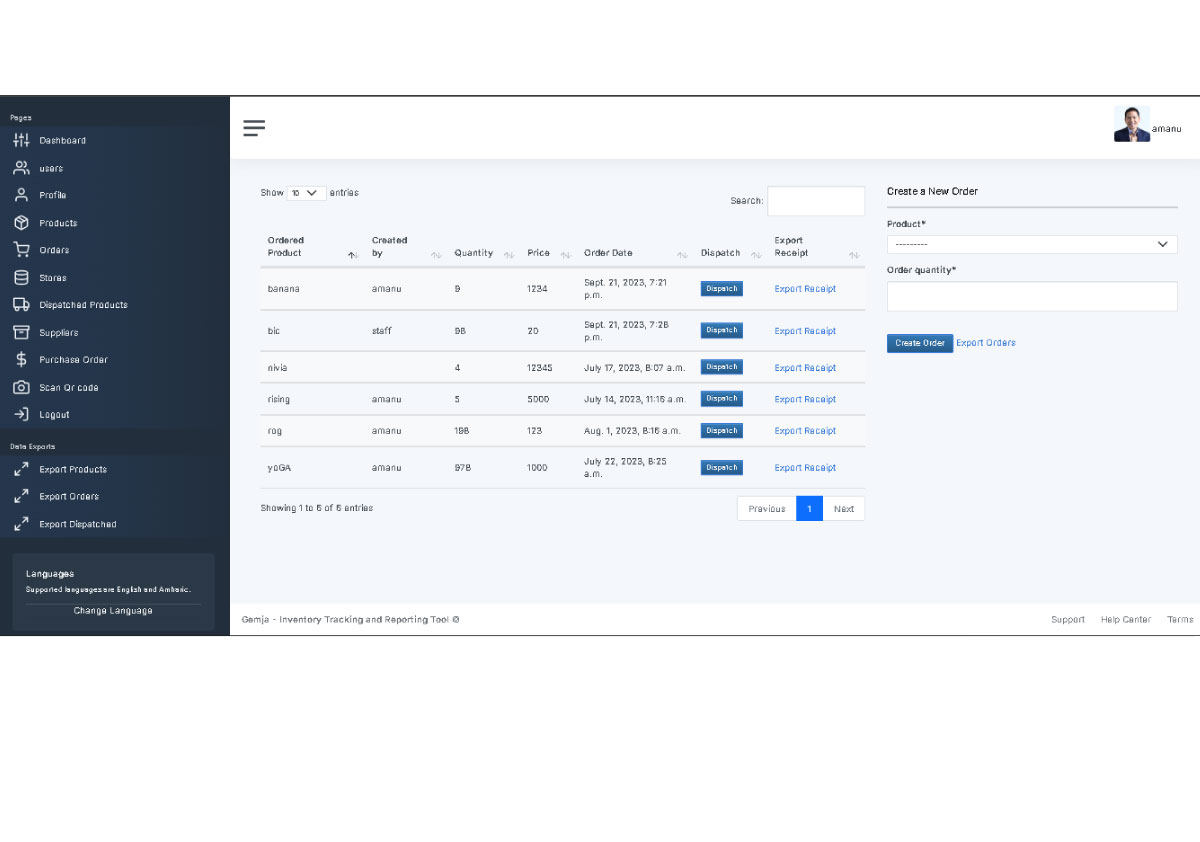Image resolution: width=1200 pixels, height=842 pixels.
Task: Click the Dashboard sliders icon in sidebar
Action: point(21,141)
